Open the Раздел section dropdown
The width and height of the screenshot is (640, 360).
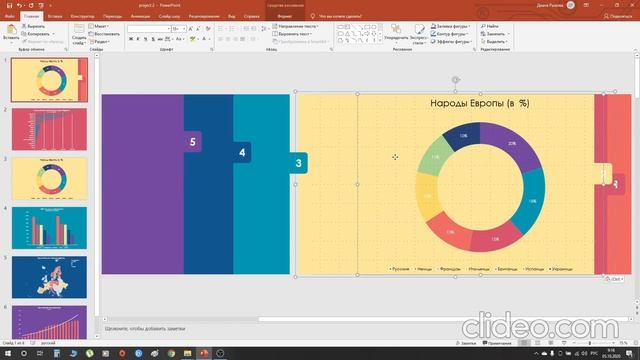(x=99, y=42)
